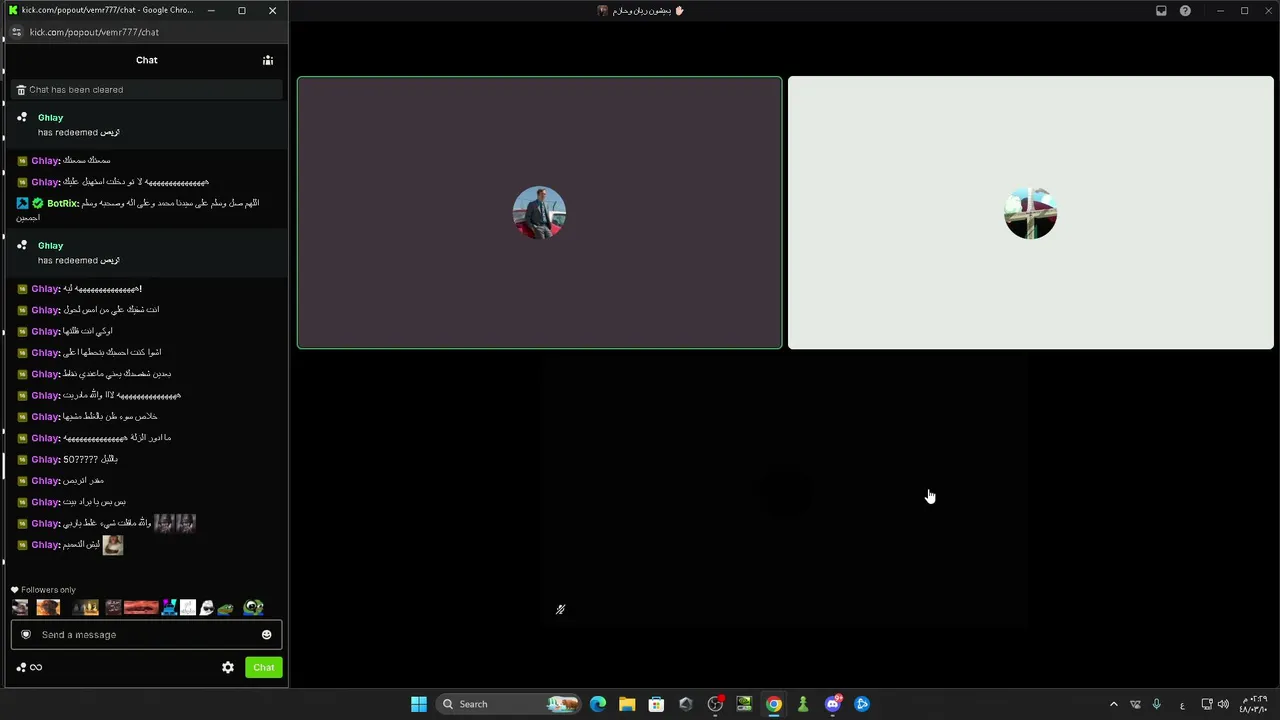
Task: Open the clock and date panel
Action: 1253,704
